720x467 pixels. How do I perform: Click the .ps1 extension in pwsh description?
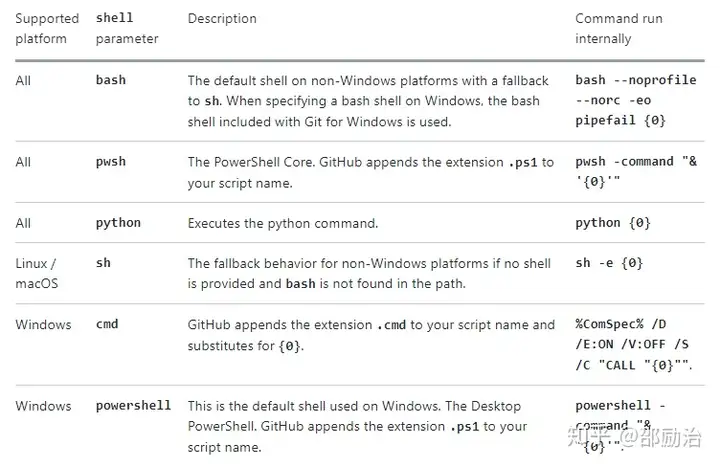pyautogui.click(x=523, y=163)
